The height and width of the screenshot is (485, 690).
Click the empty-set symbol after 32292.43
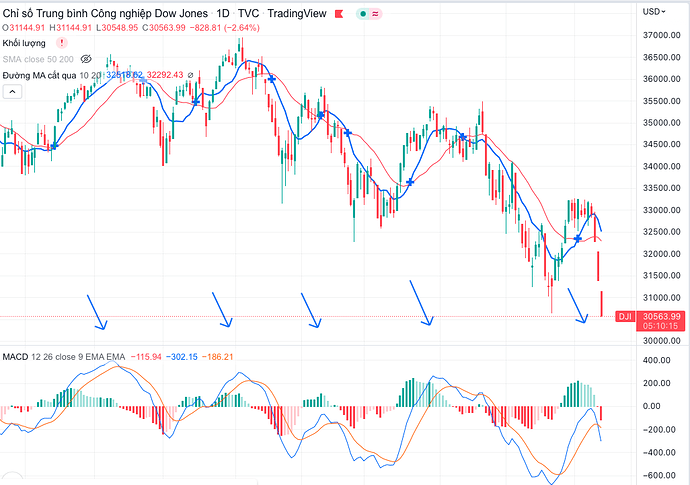point(191,75)
